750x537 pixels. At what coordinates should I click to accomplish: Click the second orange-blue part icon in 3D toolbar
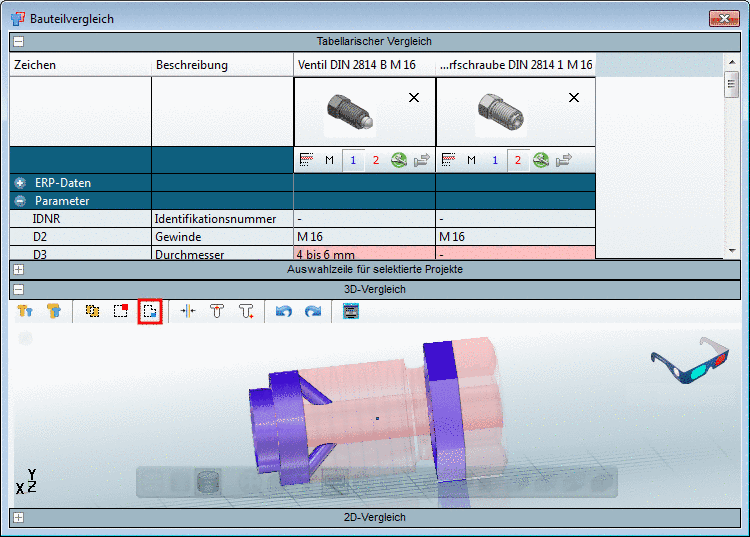click(x=54, y=311)
